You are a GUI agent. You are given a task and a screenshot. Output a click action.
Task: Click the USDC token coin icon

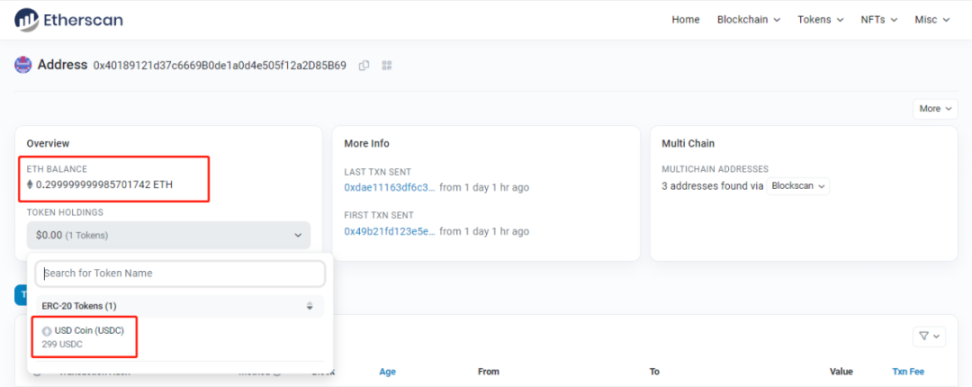pyautogui.click(x=46, y=331)
